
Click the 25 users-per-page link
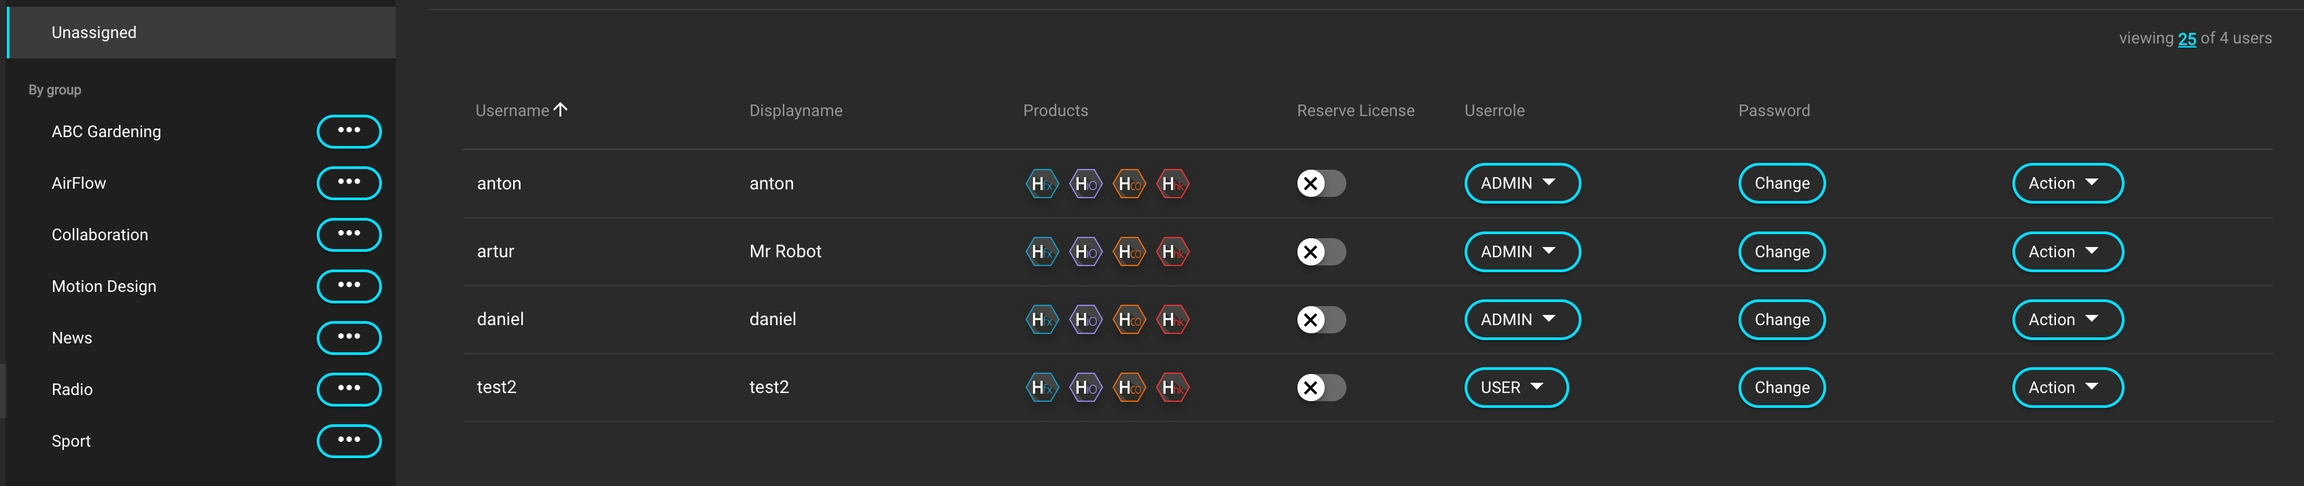tap(2186, 39)
